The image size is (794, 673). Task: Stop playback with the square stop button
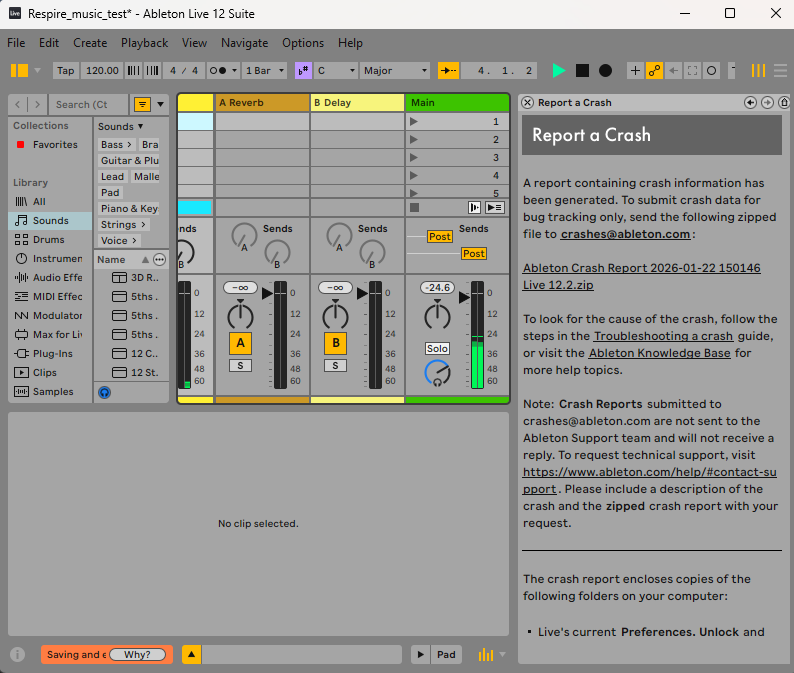582,70
